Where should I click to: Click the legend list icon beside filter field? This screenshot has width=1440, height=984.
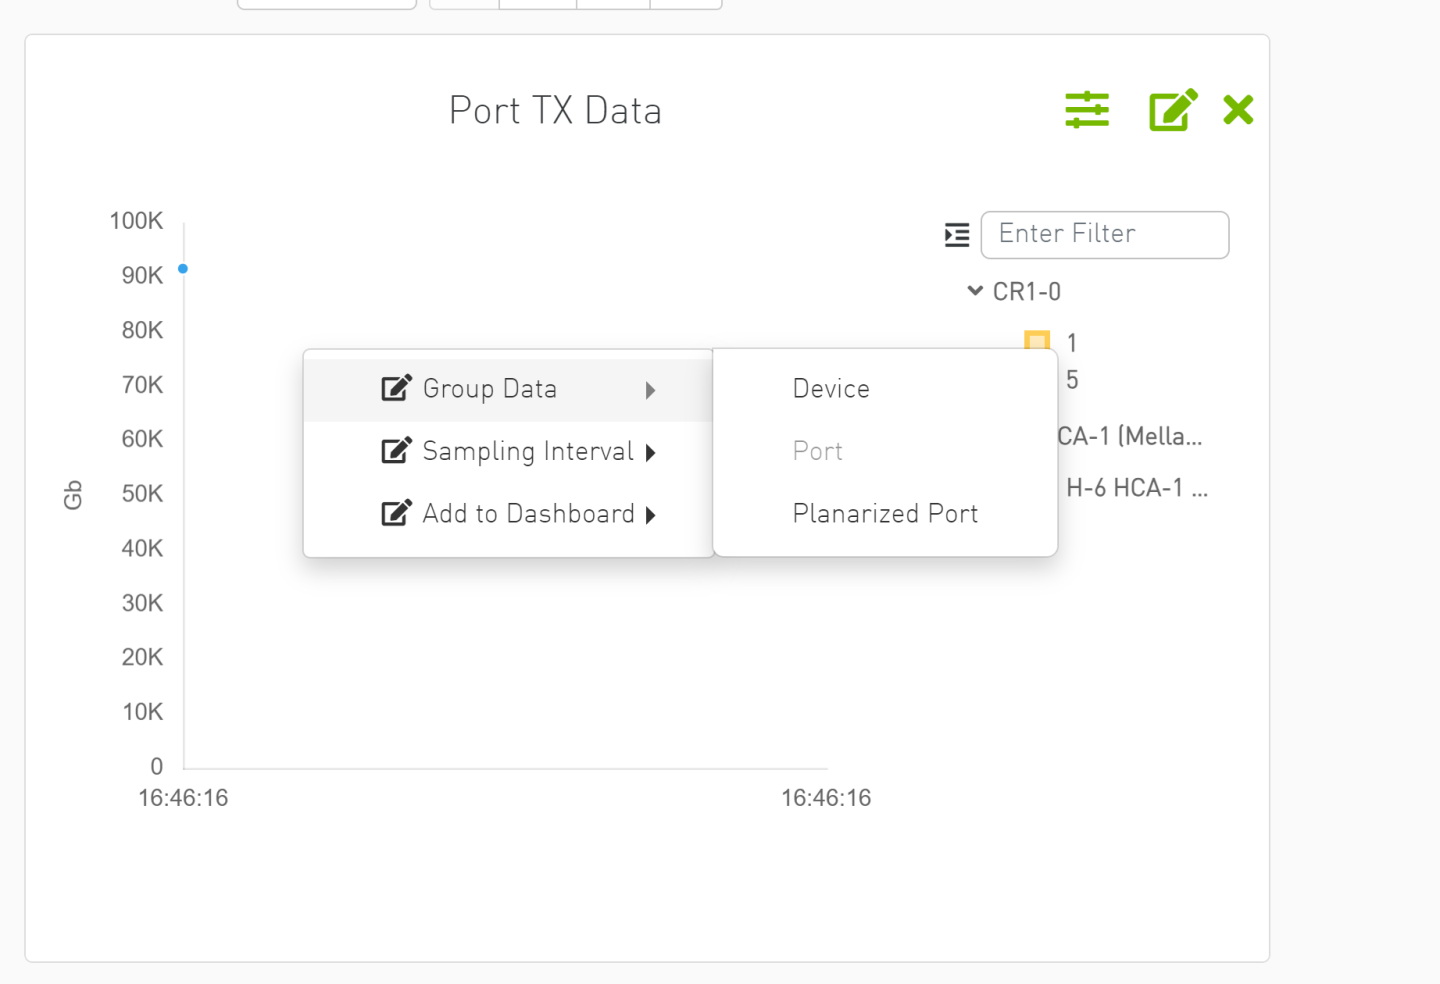(956, 234)
